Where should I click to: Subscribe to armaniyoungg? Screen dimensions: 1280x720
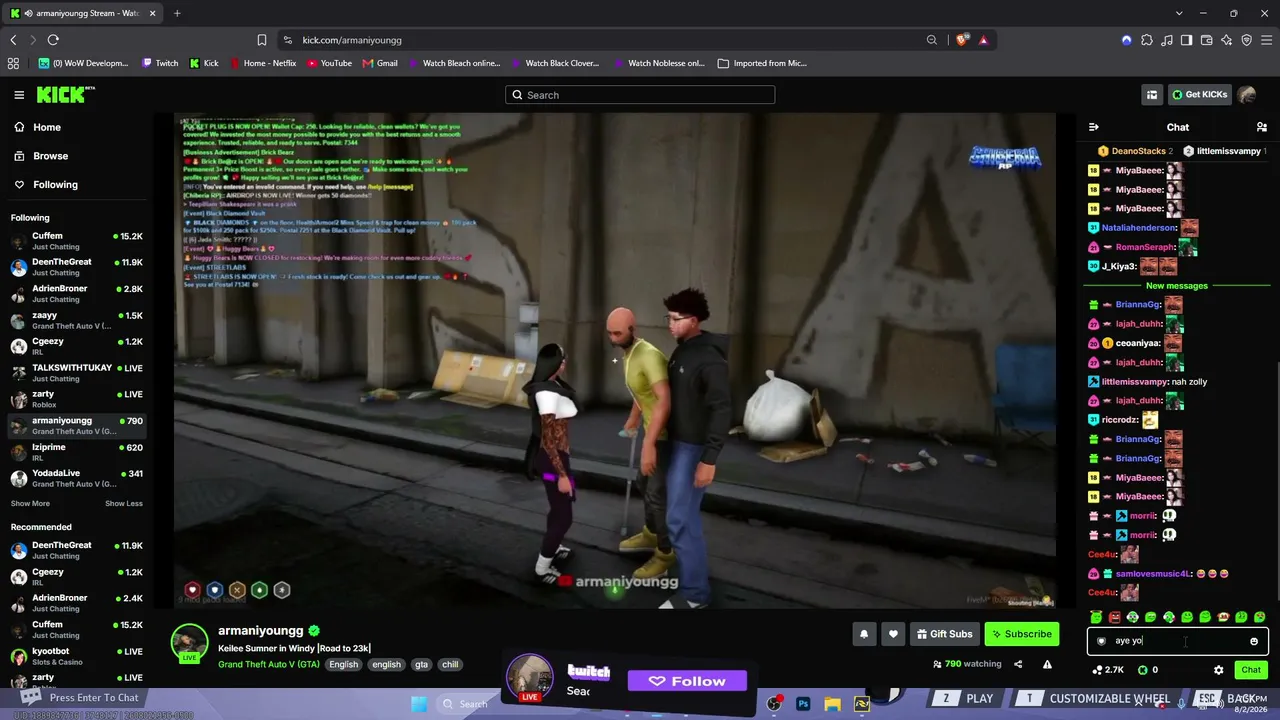tap(1021, 634)
